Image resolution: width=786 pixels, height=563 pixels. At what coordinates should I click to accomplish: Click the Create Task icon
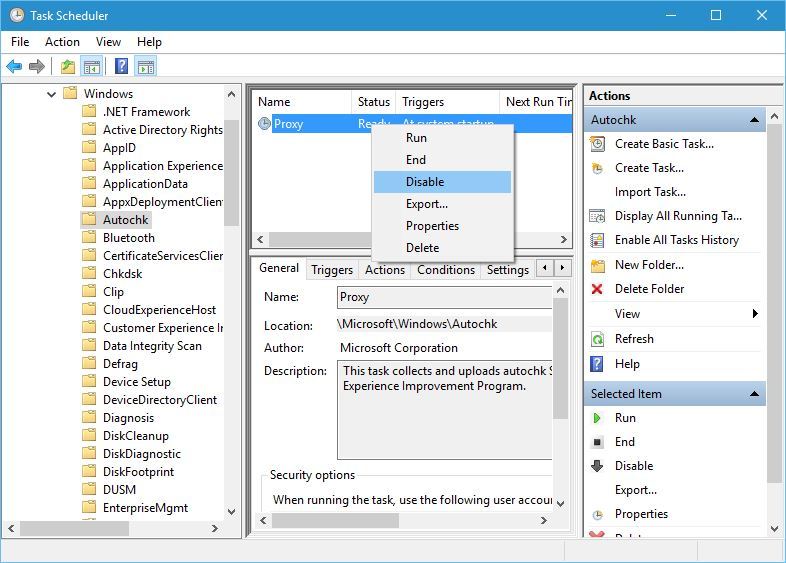tap(597, 168)
